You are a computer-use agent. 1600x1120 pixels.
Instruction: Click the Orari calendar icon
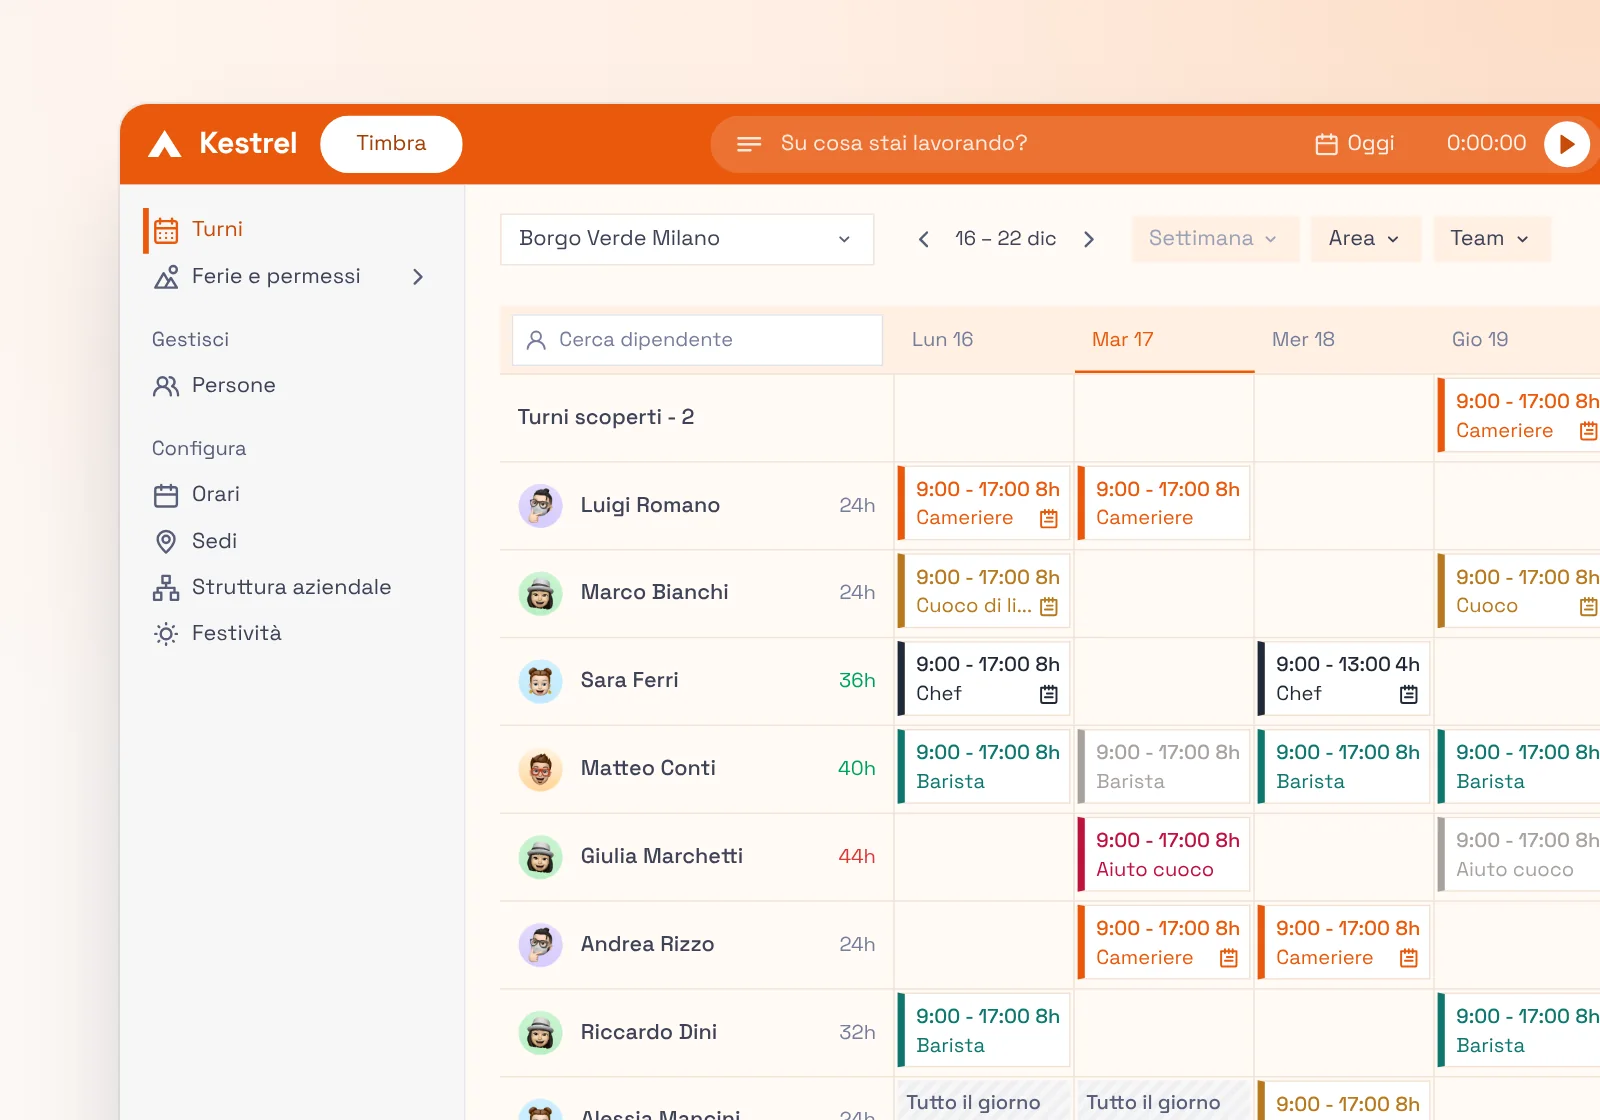(166, 495)
